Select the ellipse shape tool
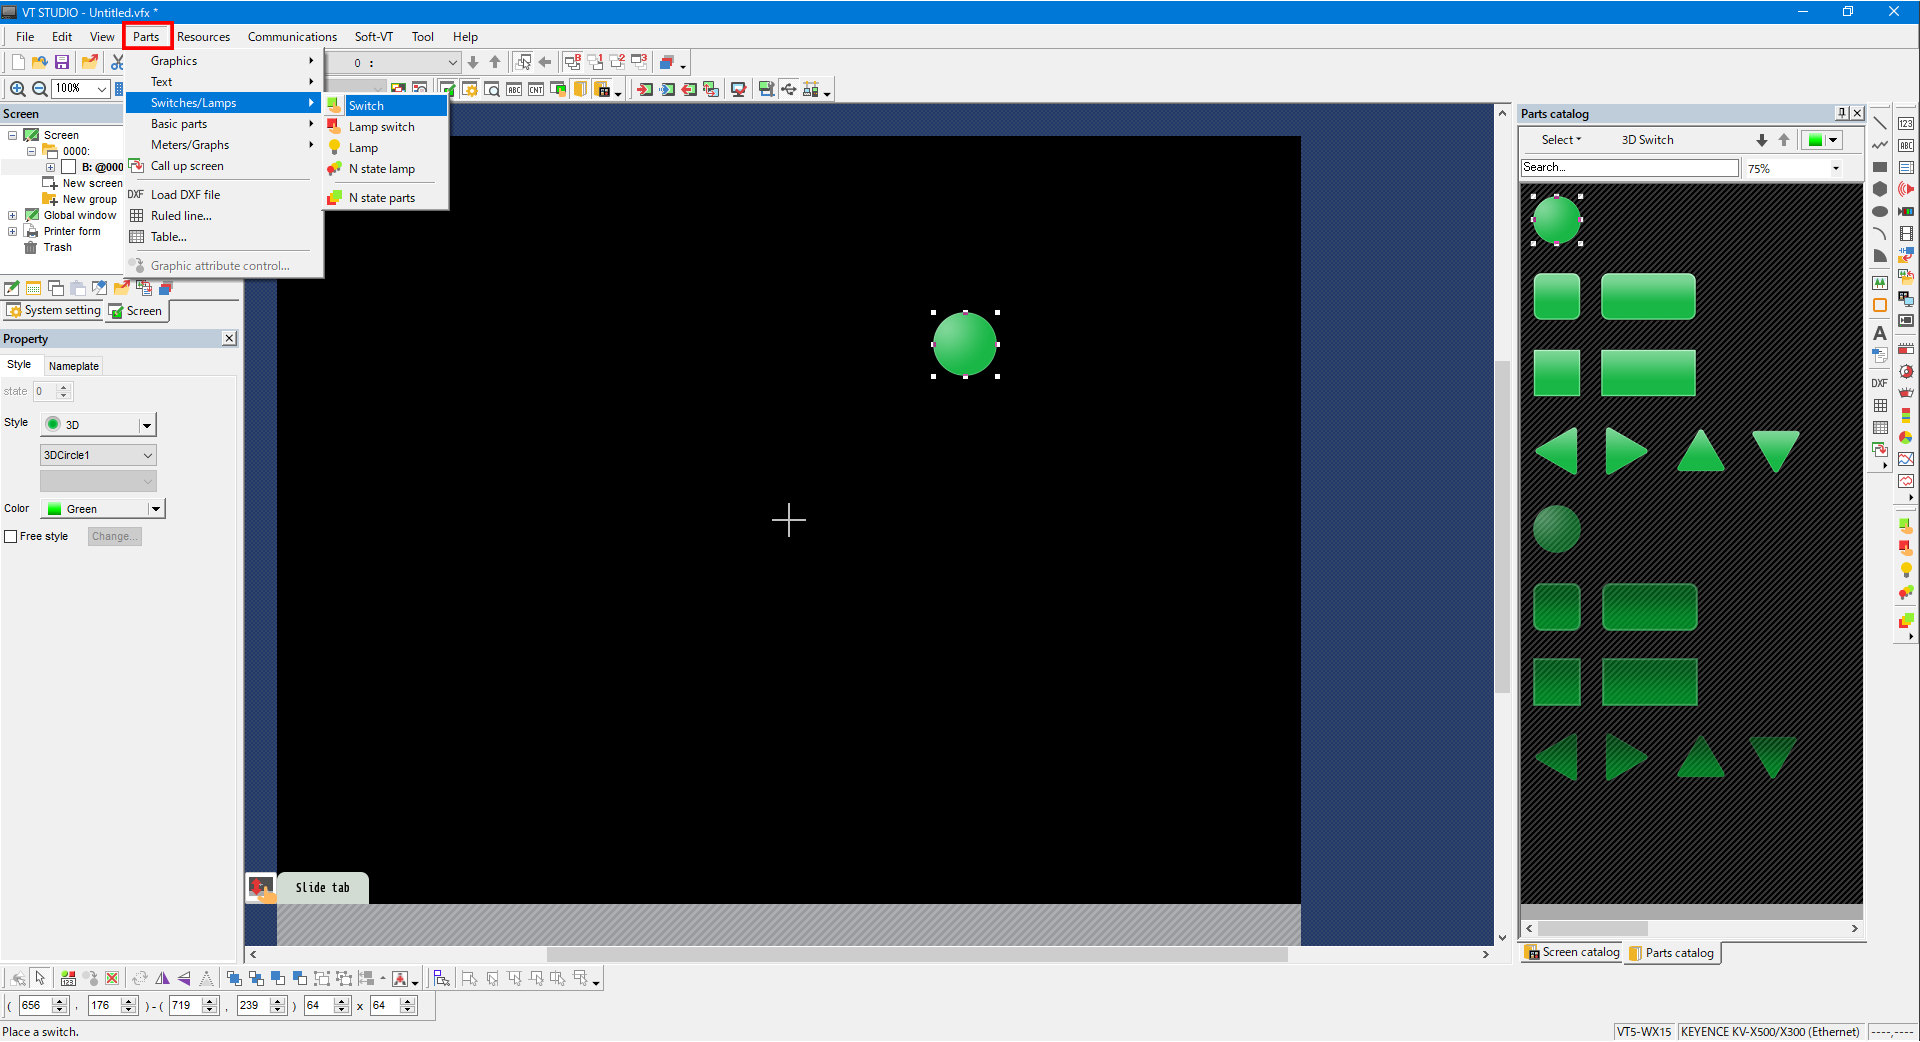Screen dimensions: 1920x1042 coord(1880,211)
